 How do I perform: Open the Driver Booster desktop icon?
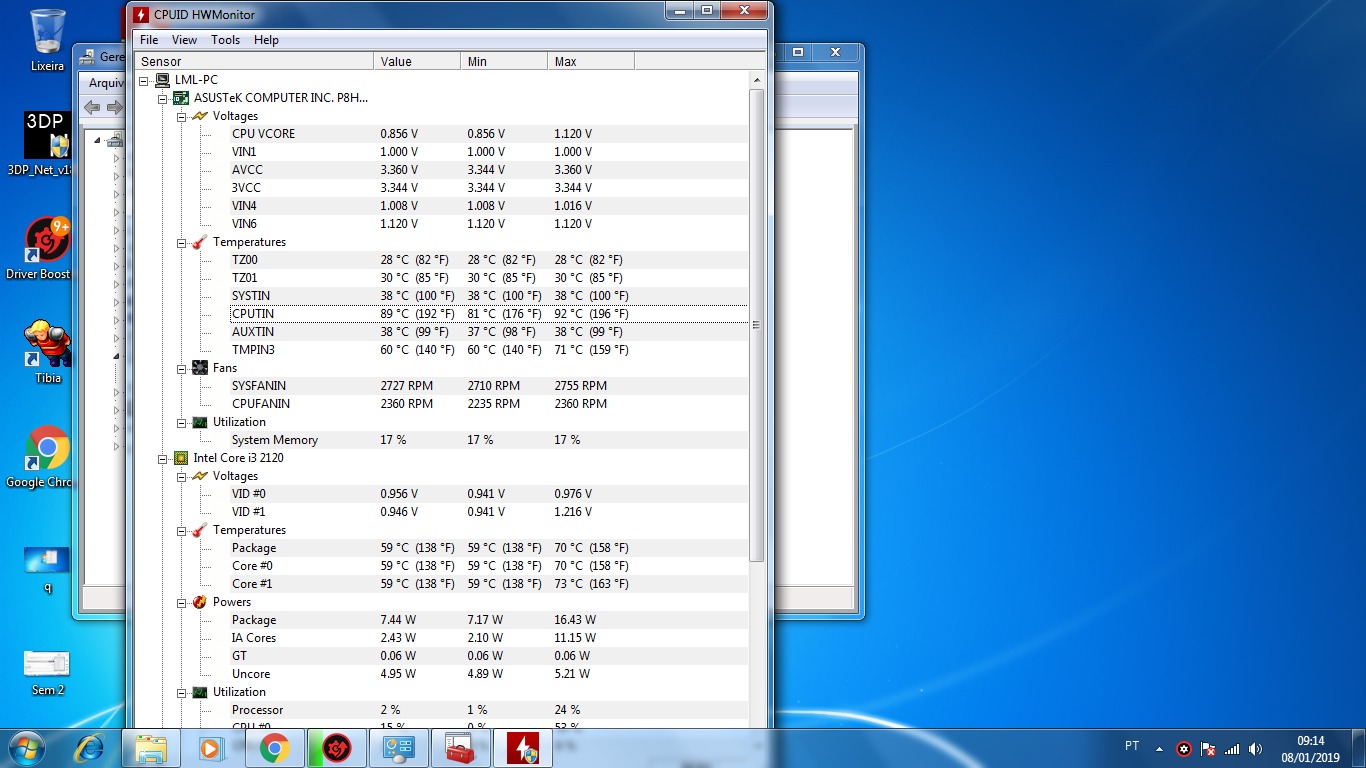pyautogui.click(x=48, y=248)
